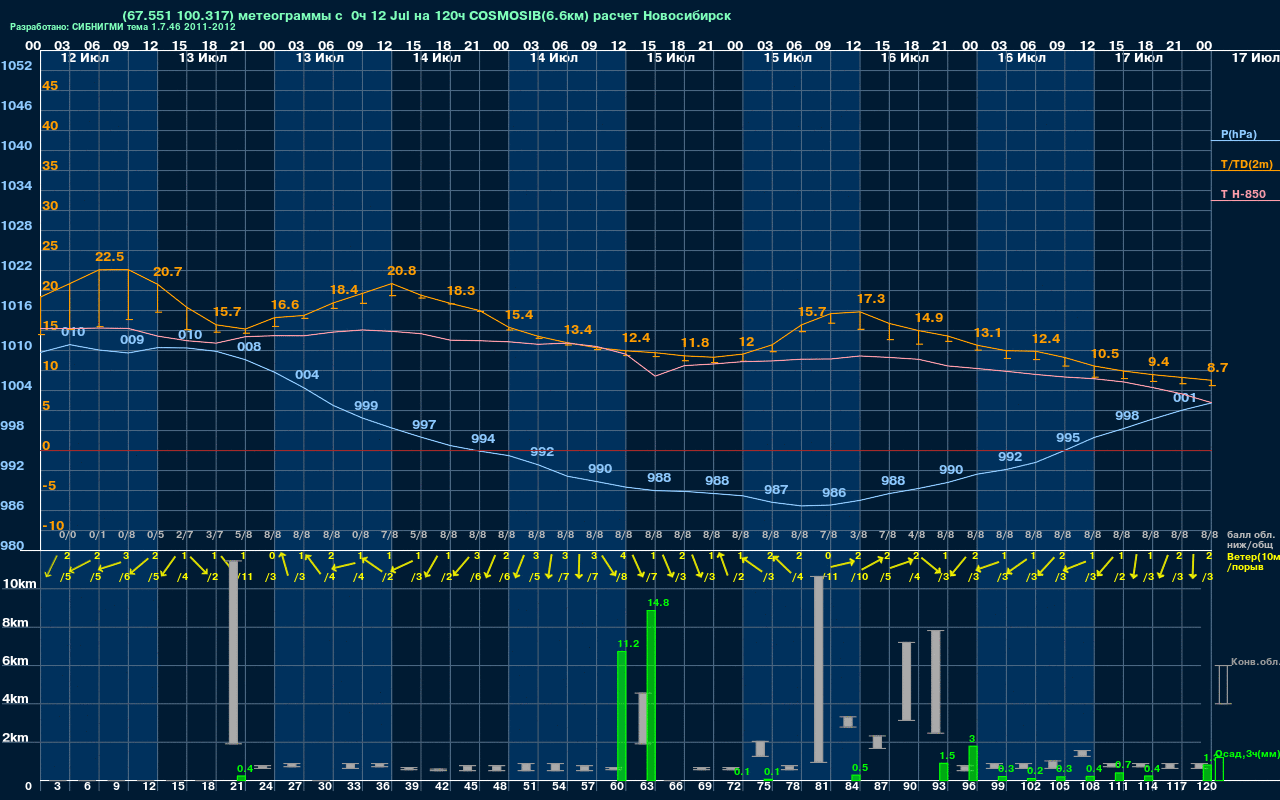1280x800 pixels.
Task: Click the 11.8 temperature value
Action: tap(695, 343)
